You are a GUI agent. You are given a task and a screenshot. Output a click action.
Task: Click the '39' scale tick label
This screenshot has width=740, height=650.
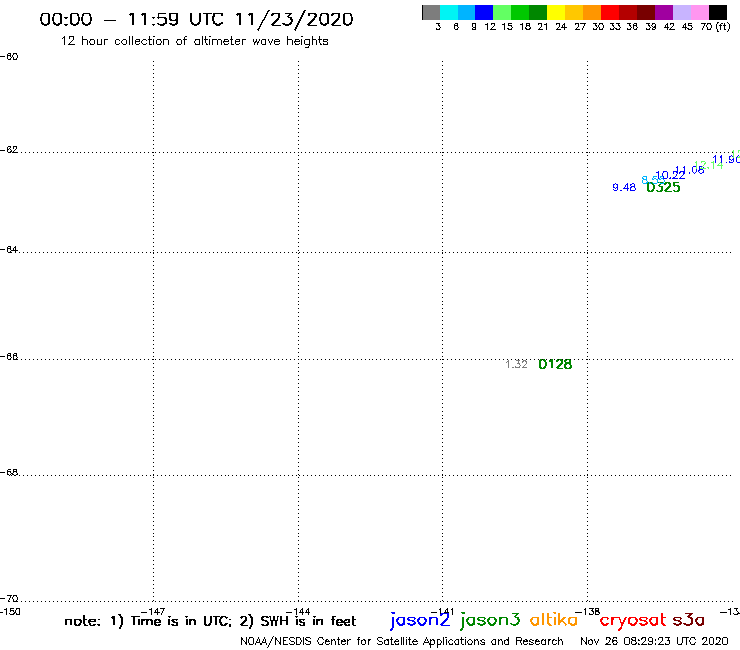pos(651,27)
